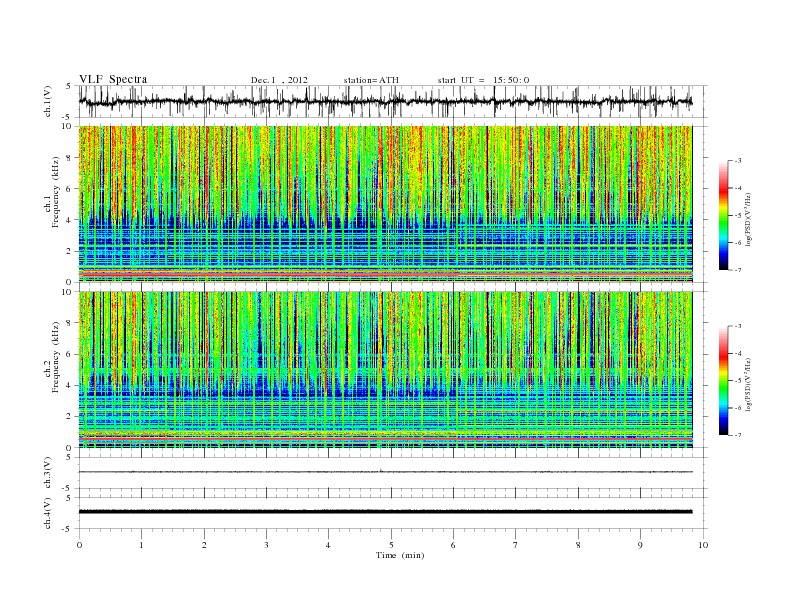Select the ch.2 "Frequency (kHz)" axis label
Screen dimensions: 792x612
[x=56, y=357]
